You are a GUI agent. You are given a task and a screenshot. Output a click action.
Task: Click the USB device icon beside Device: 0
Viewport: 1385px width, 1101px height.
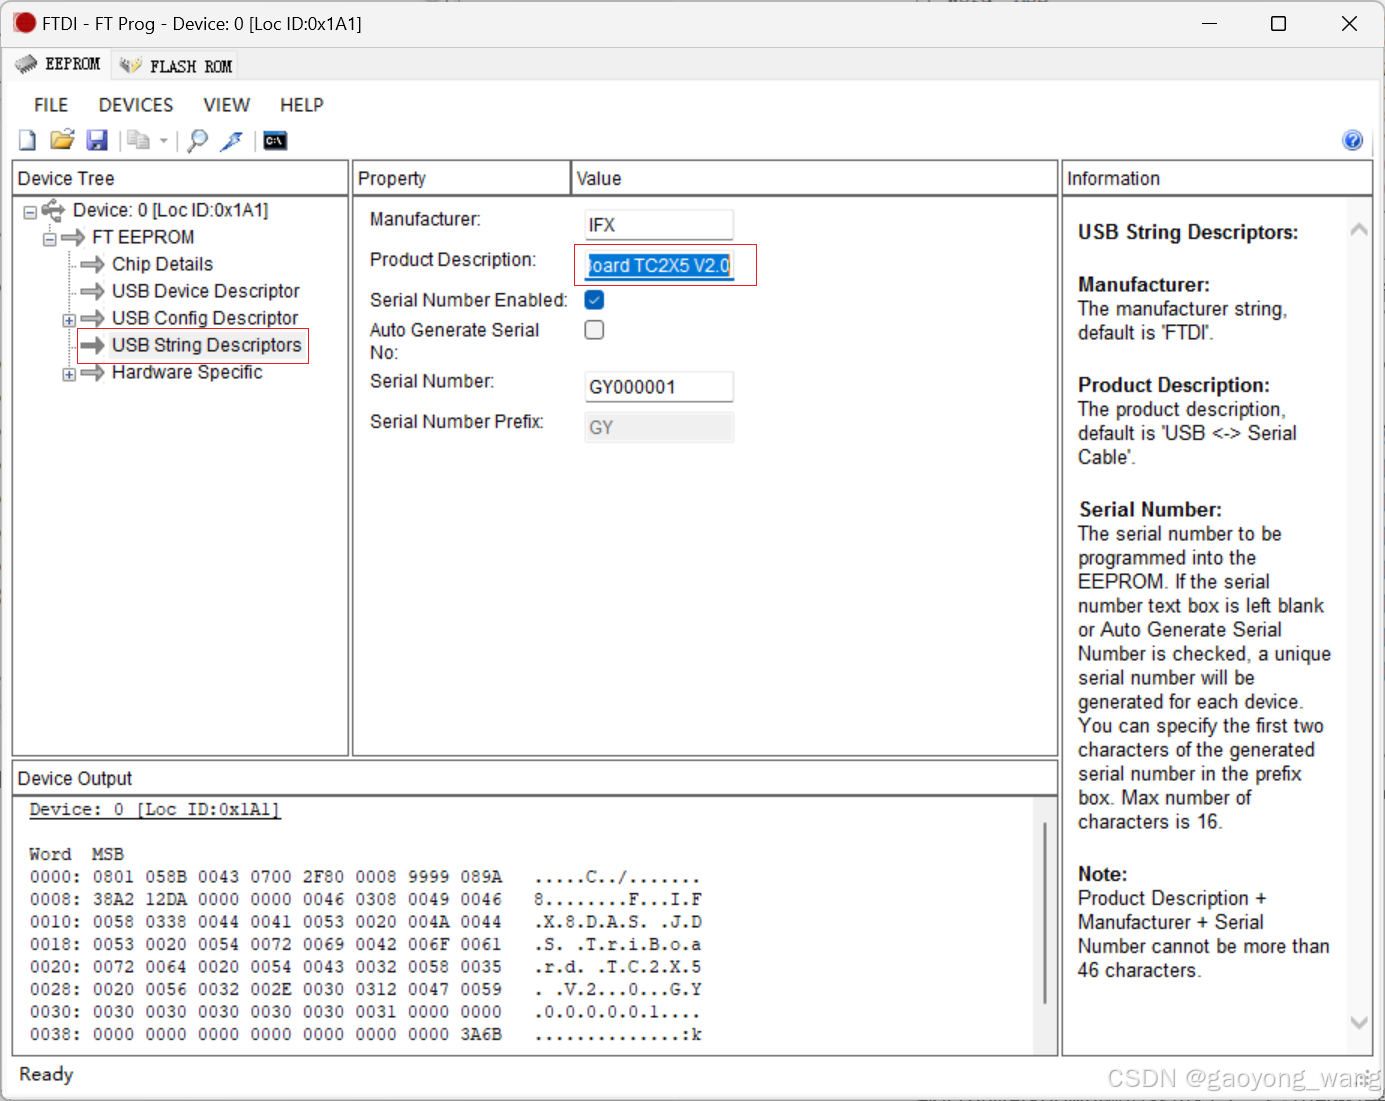coord(53,210)
